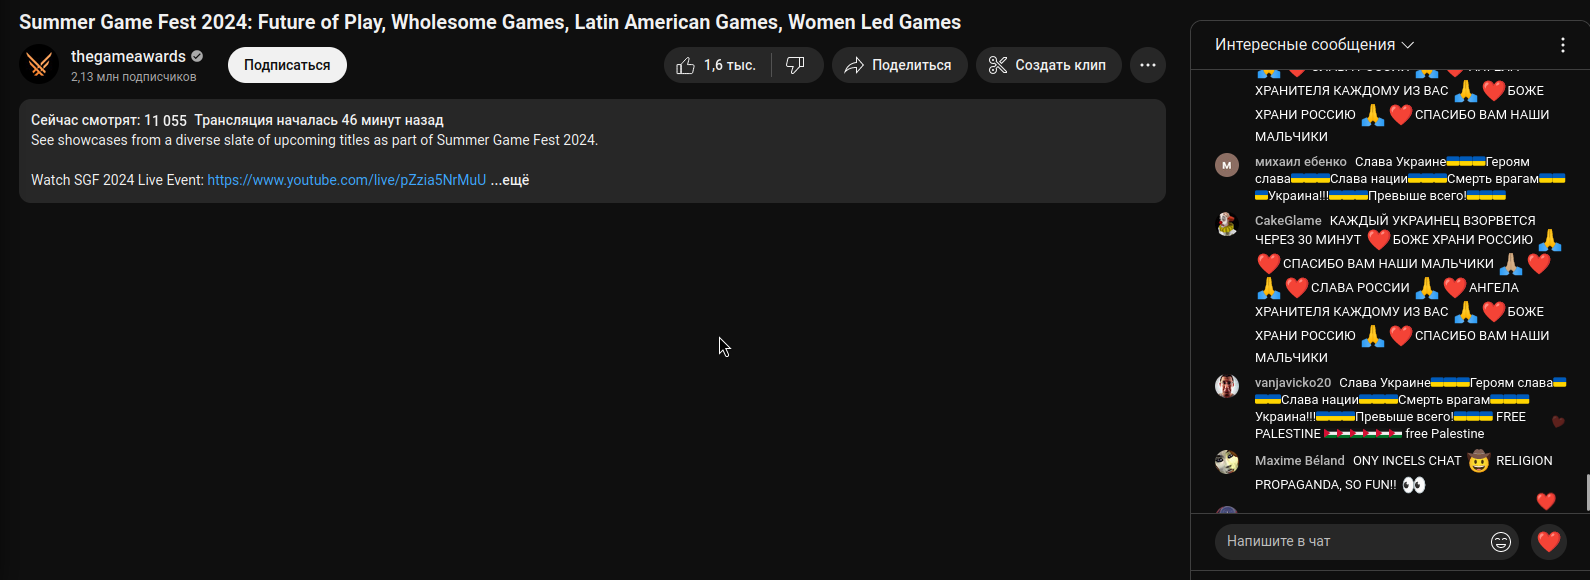Image resolution: width=1590 pixels, height=580 pixels.
Task: Click Трансляция началась 46 минут назад text
Action: (319, 120)
